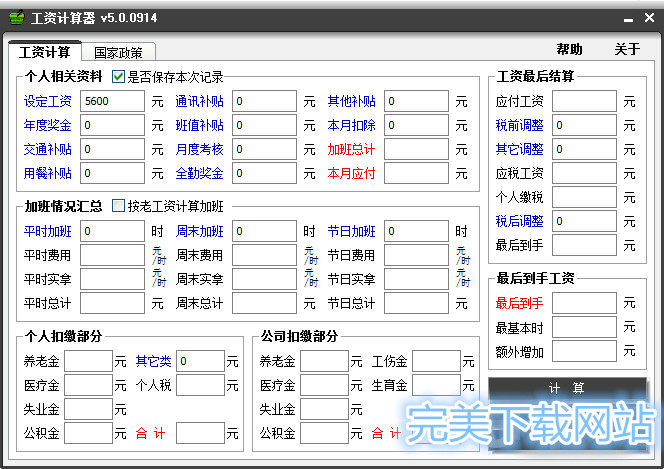
Task: Focus the 班值补贴 input field
Action: point(264,125)
